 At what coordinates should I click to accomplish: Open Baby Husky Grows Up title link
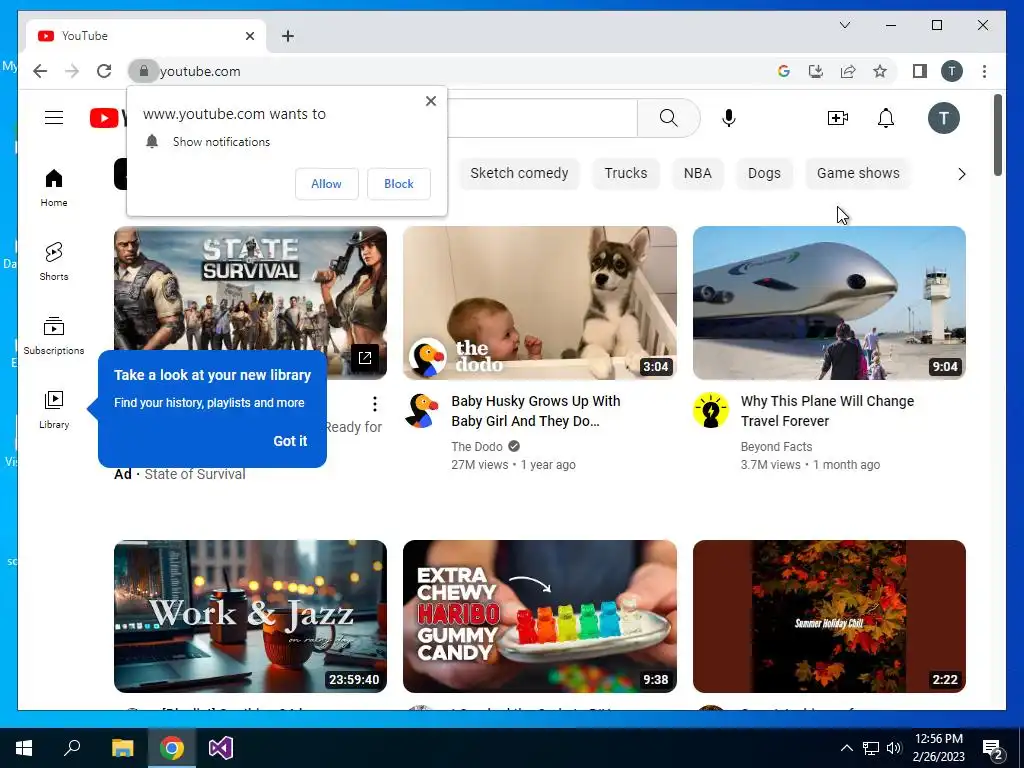click(536, 411)
